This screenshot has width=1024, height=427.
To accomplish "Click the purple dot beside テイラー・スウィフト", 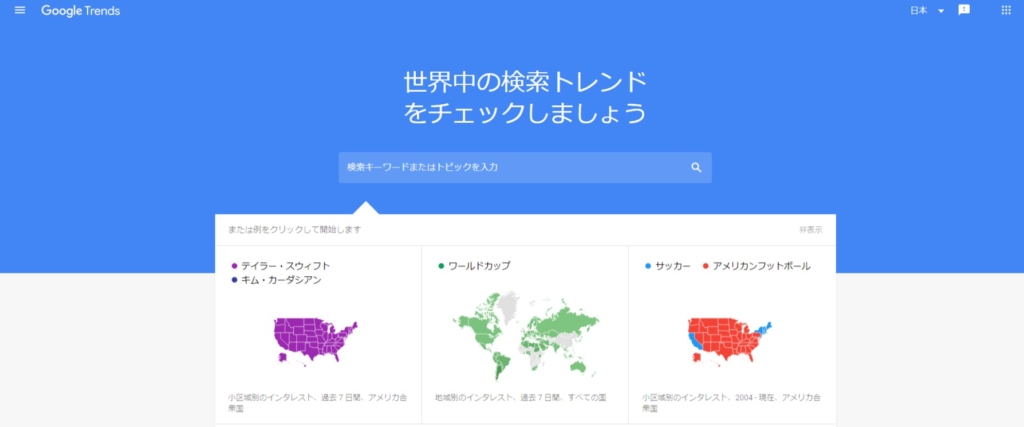I will point(234,266).
